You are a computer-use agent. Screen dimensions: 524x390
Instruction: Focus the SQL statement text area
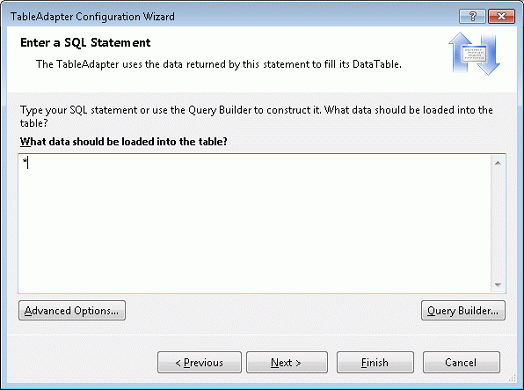(x=255, y=224)
